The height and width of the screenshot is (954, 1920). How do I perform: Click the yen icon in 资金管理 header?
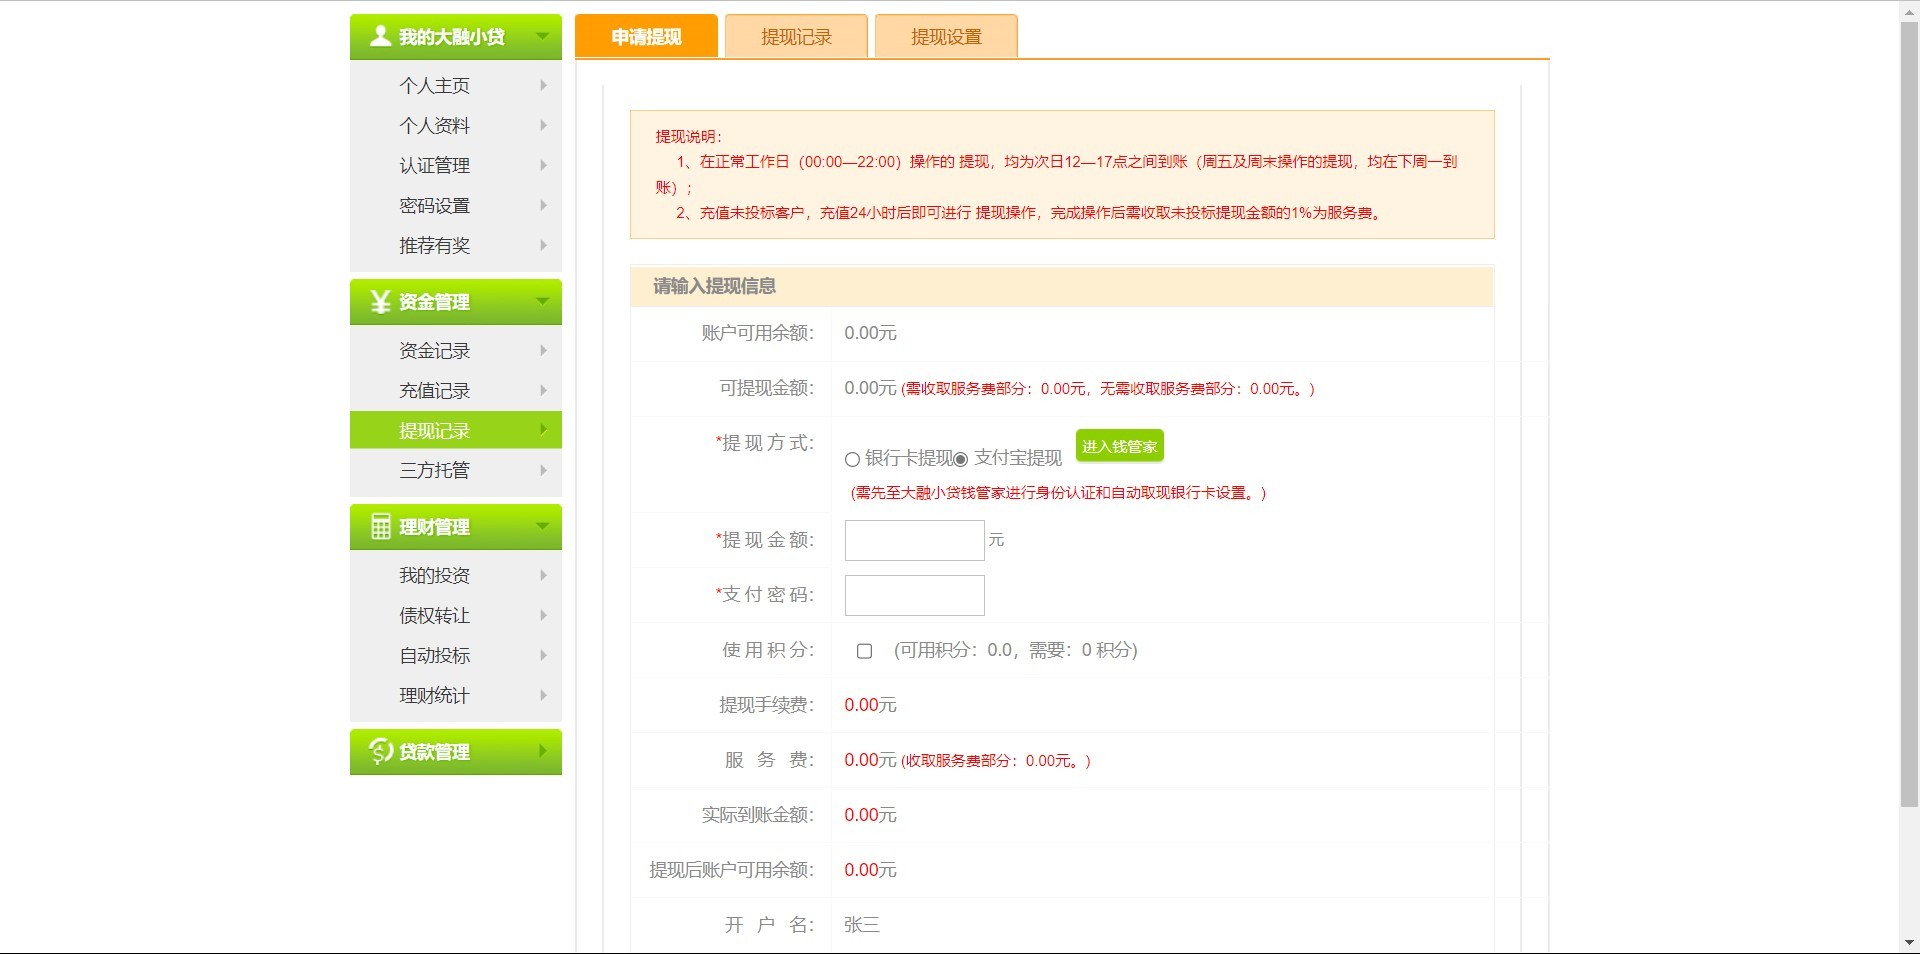pyautogui.click(x=380, y=301)
